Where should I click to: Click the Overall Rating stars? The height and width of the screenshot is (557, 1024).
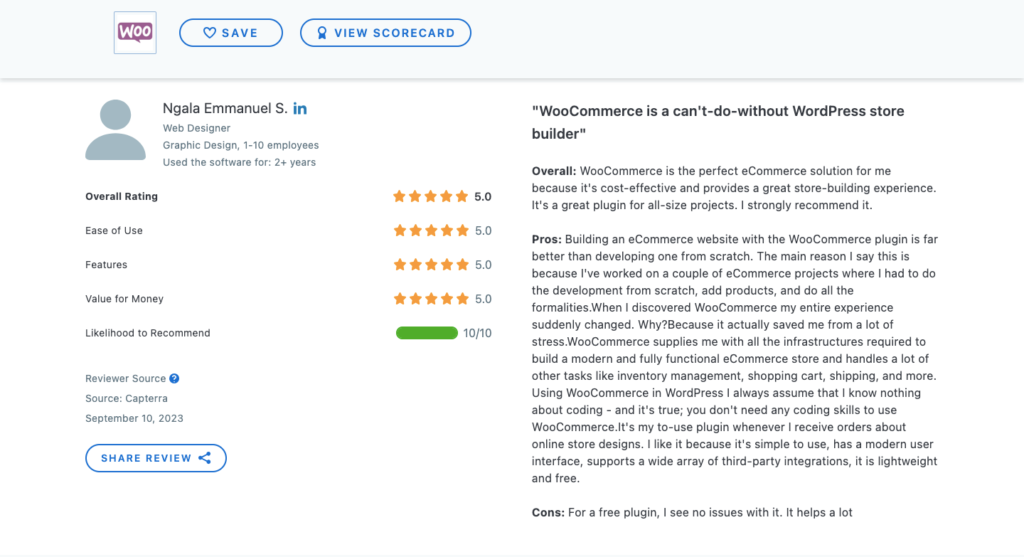point(430,197)
